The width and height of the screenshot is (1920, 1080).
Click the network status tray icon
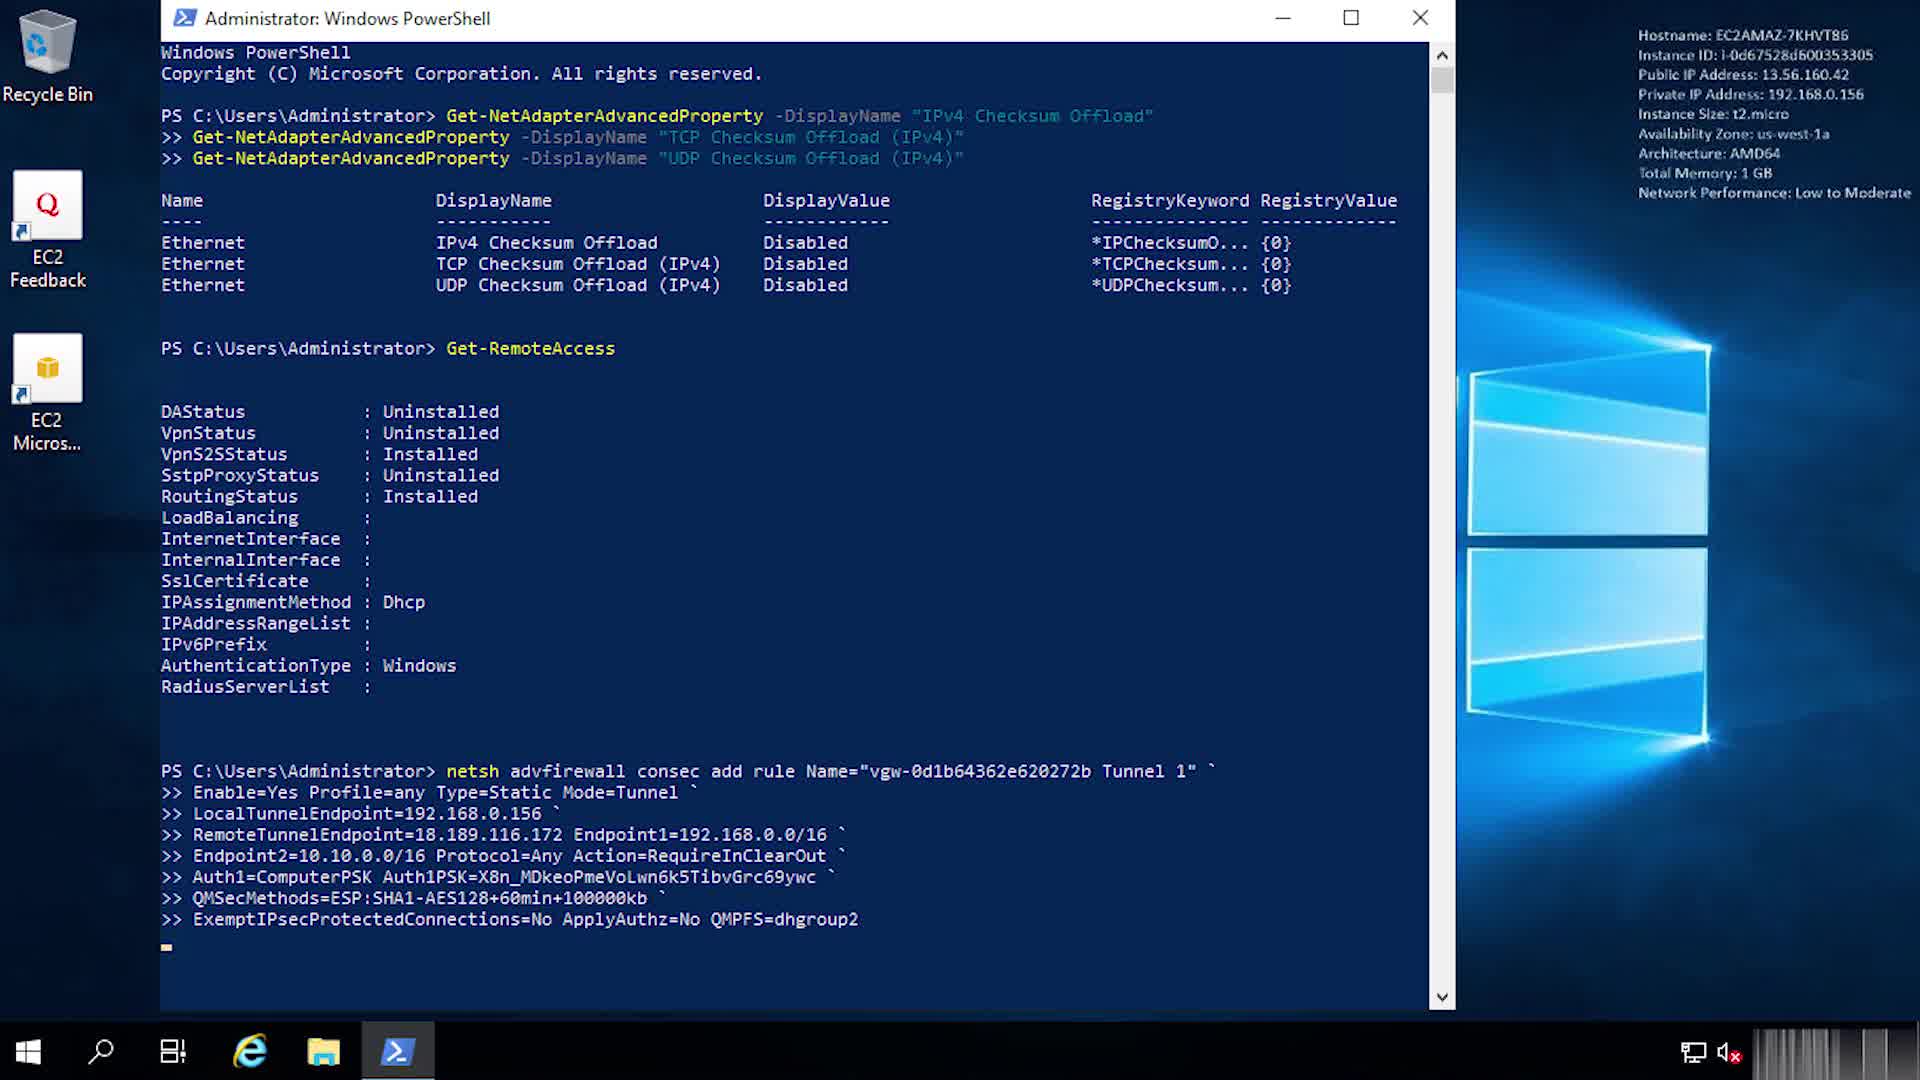click(1693, 1052)
